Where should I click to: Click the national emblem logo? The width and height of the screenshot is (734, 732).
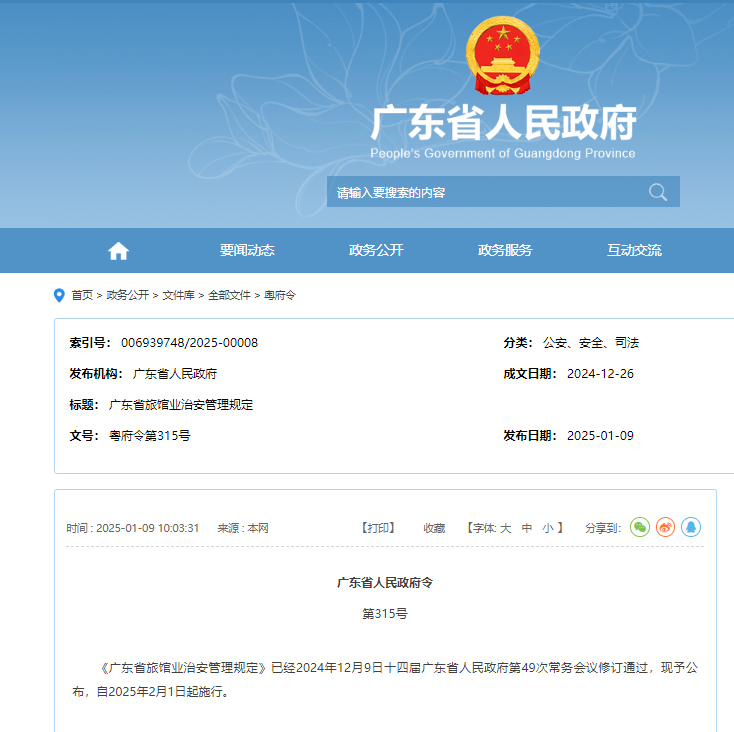coord(502,56)
